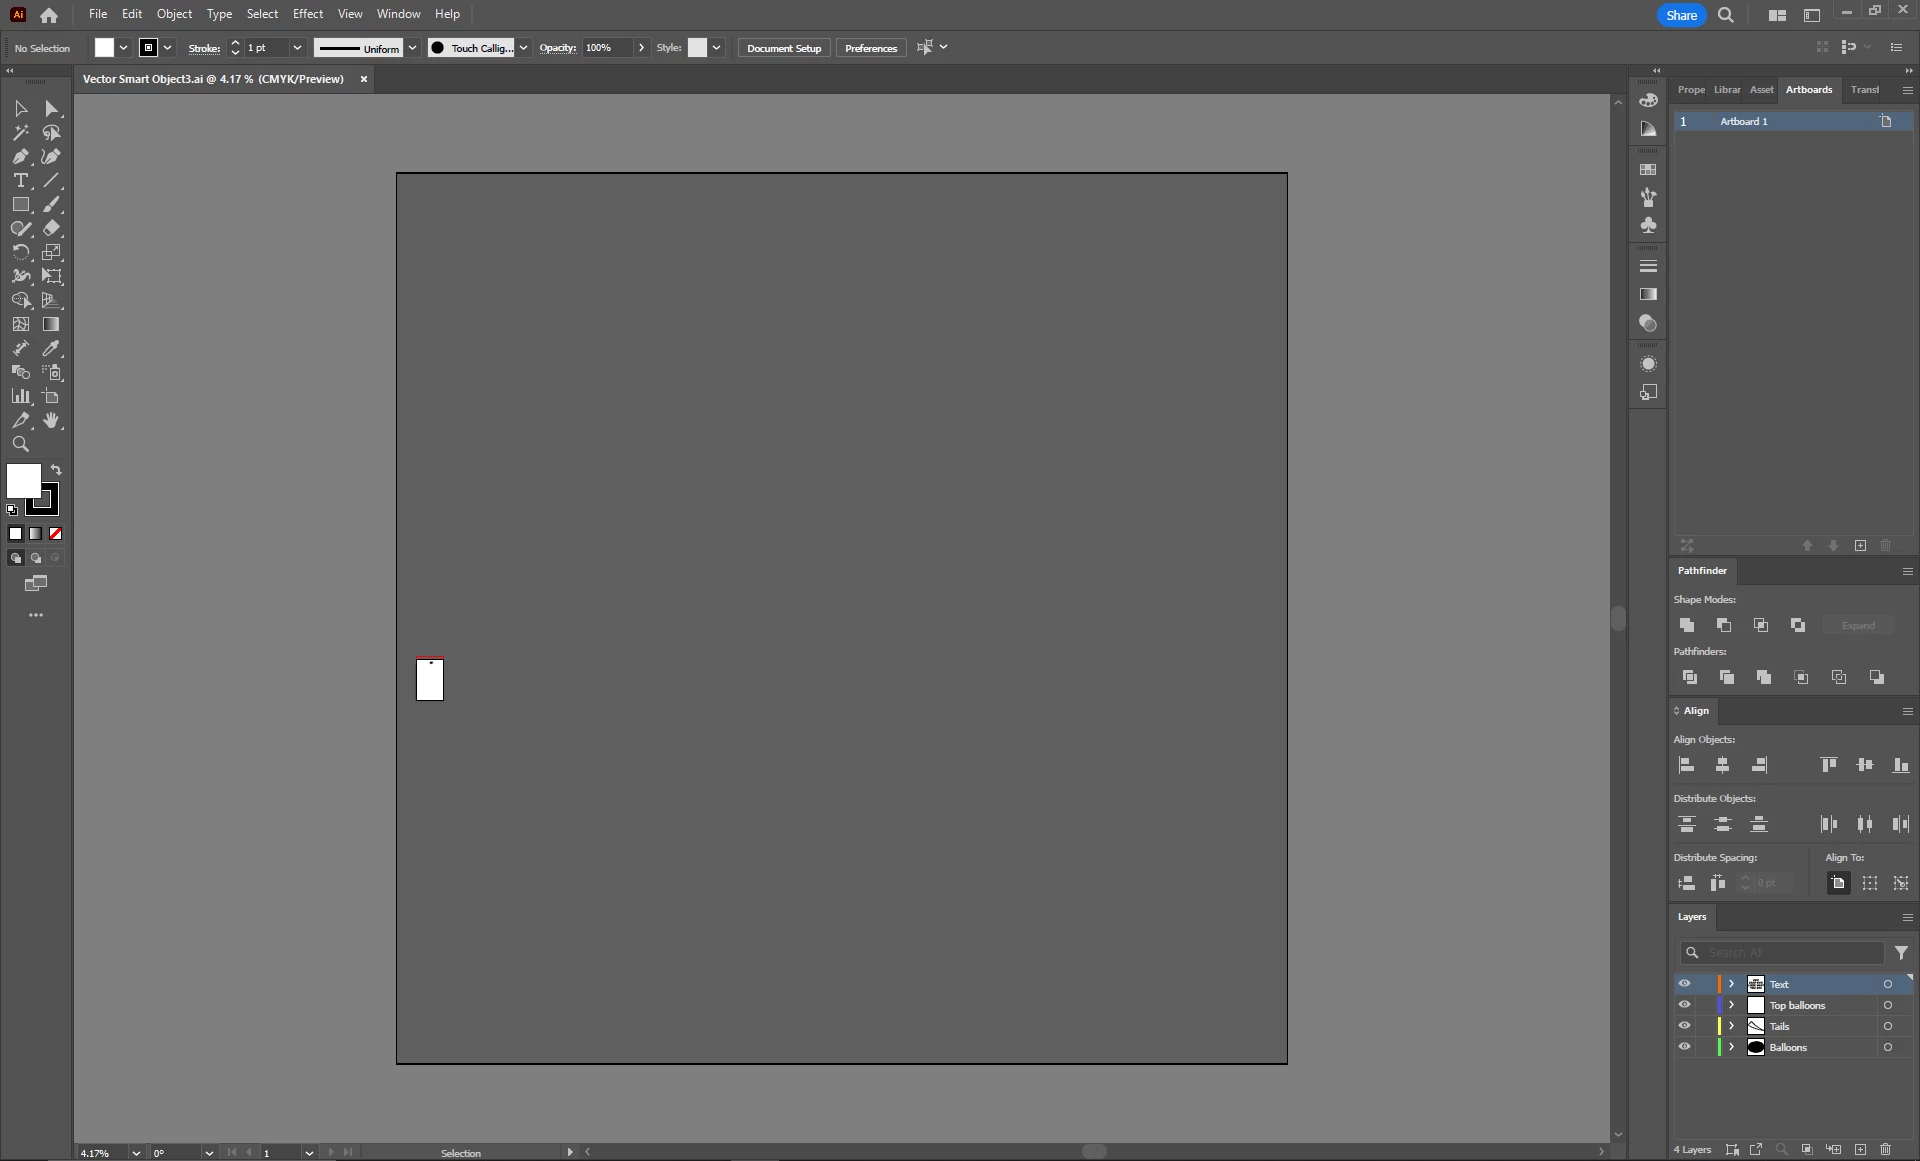This screenshot has height=1161, width=1920.
Task: Expand the Top balloons layer
Action: [1731, 1005]
